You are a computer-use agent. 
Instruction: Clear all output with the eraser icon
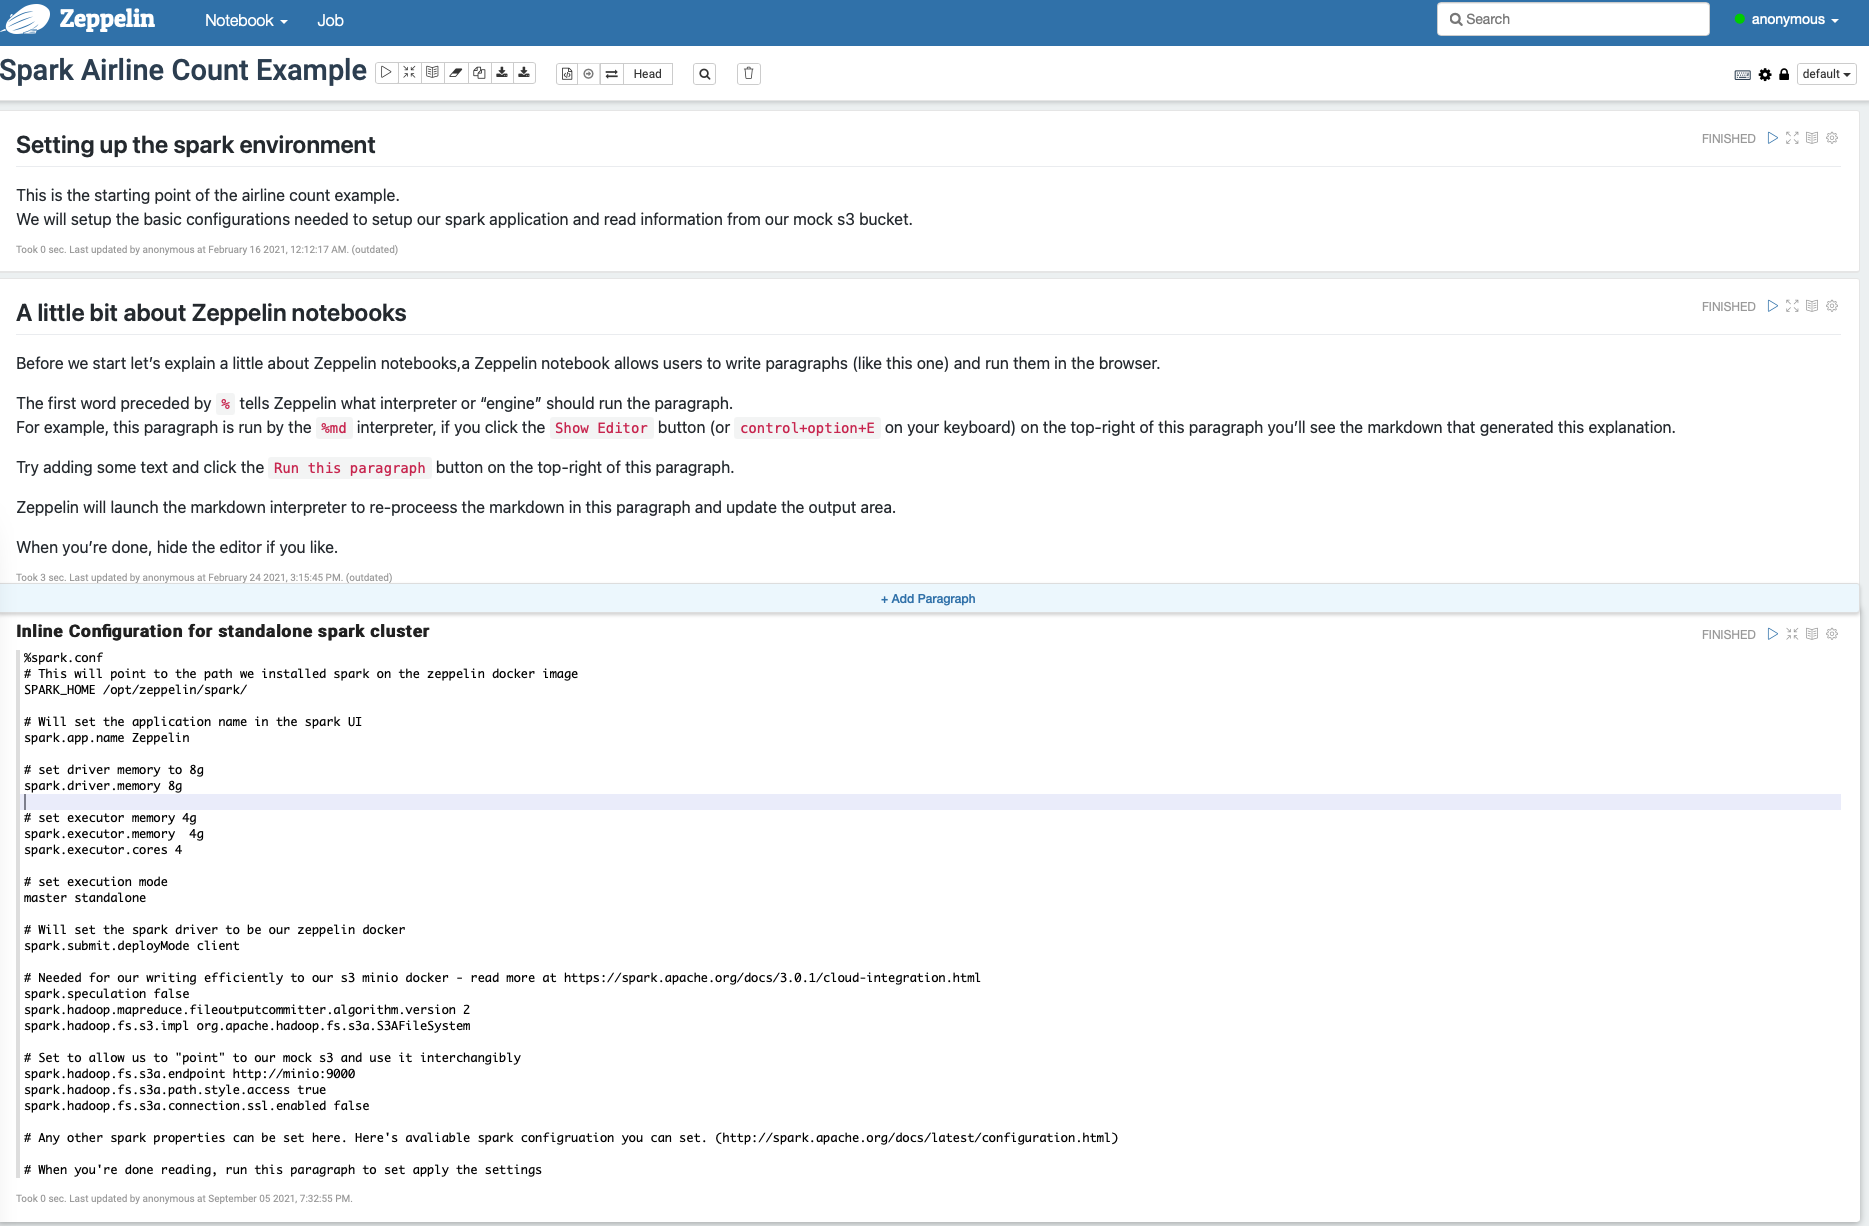(456, 73)
